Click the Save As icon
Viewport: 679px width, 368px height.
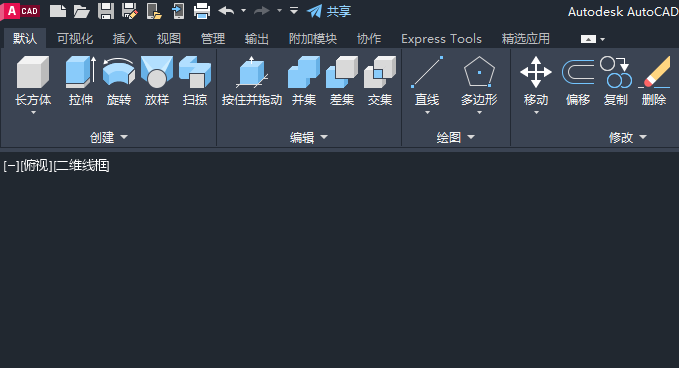pyautogui.click(x=129, y=11)
